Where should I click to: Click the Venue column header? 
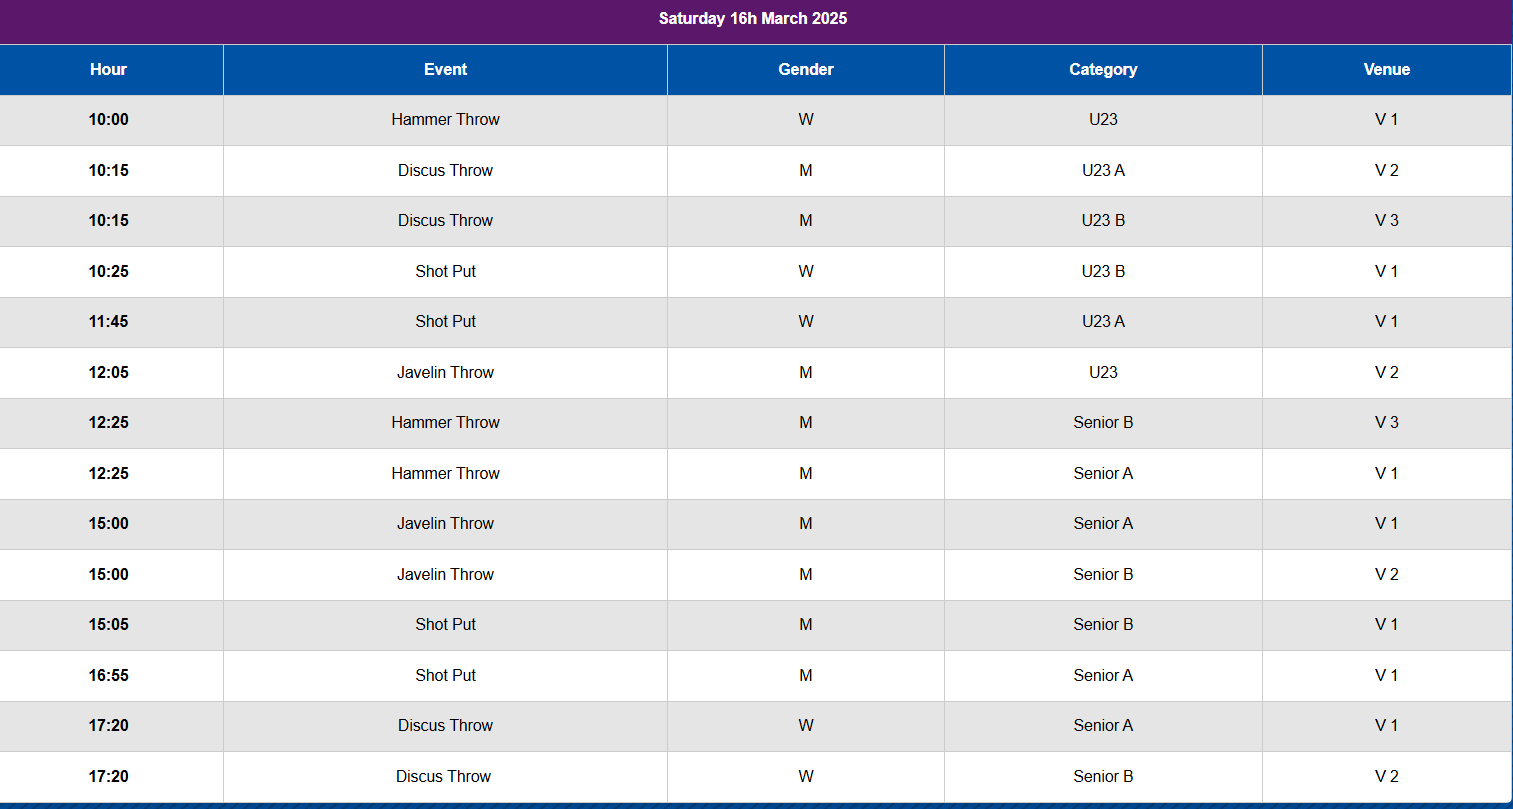click(x=1386, y=69)
